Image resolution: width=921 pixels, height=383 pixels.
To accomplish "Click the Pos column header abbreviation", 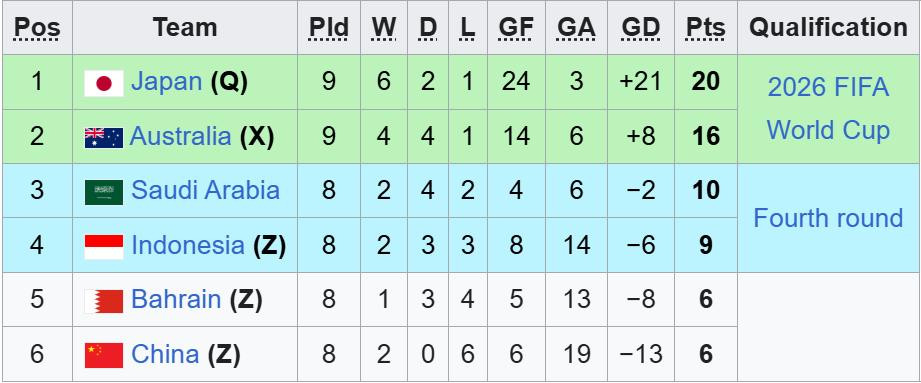I will coord(36,28).
